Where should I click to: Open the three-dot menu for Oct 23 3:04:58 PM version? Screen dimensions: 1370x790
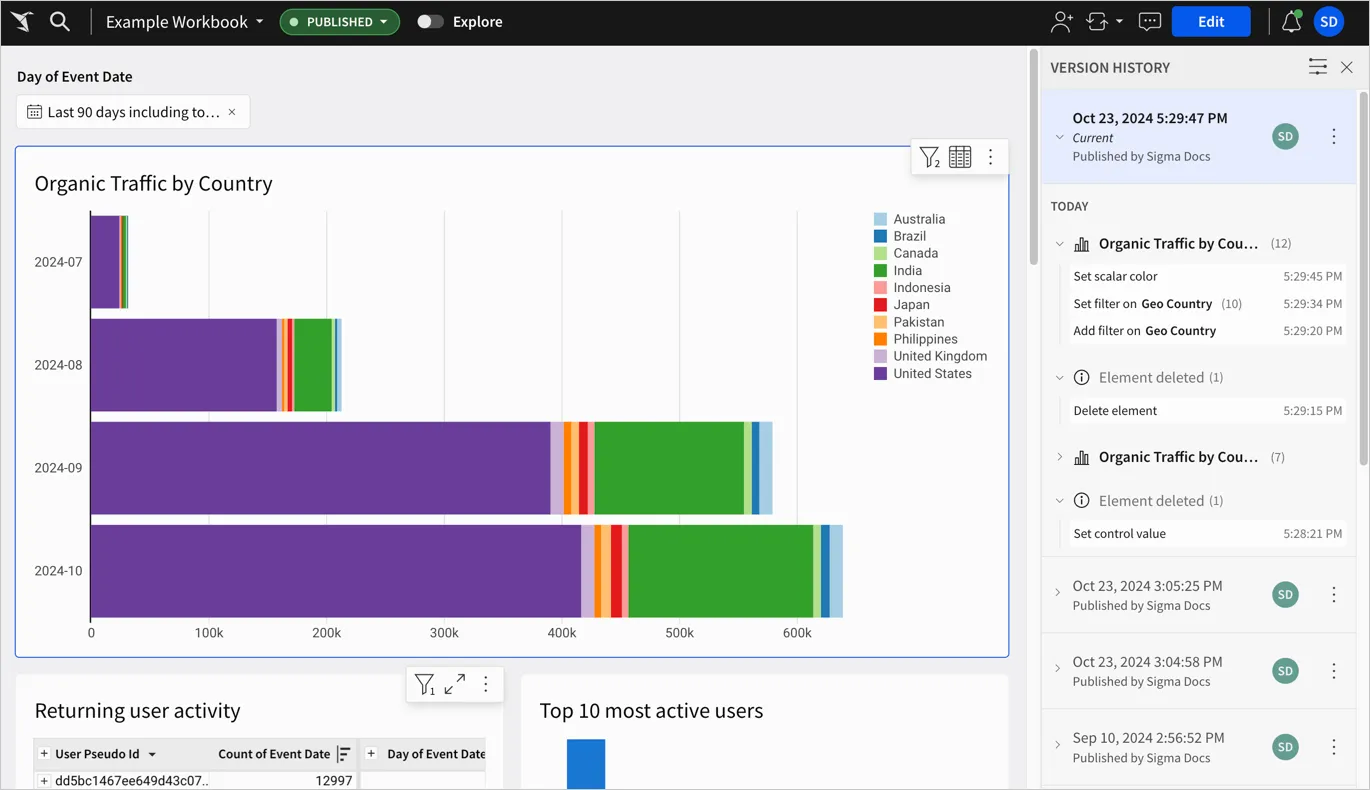coord(1334,671)
